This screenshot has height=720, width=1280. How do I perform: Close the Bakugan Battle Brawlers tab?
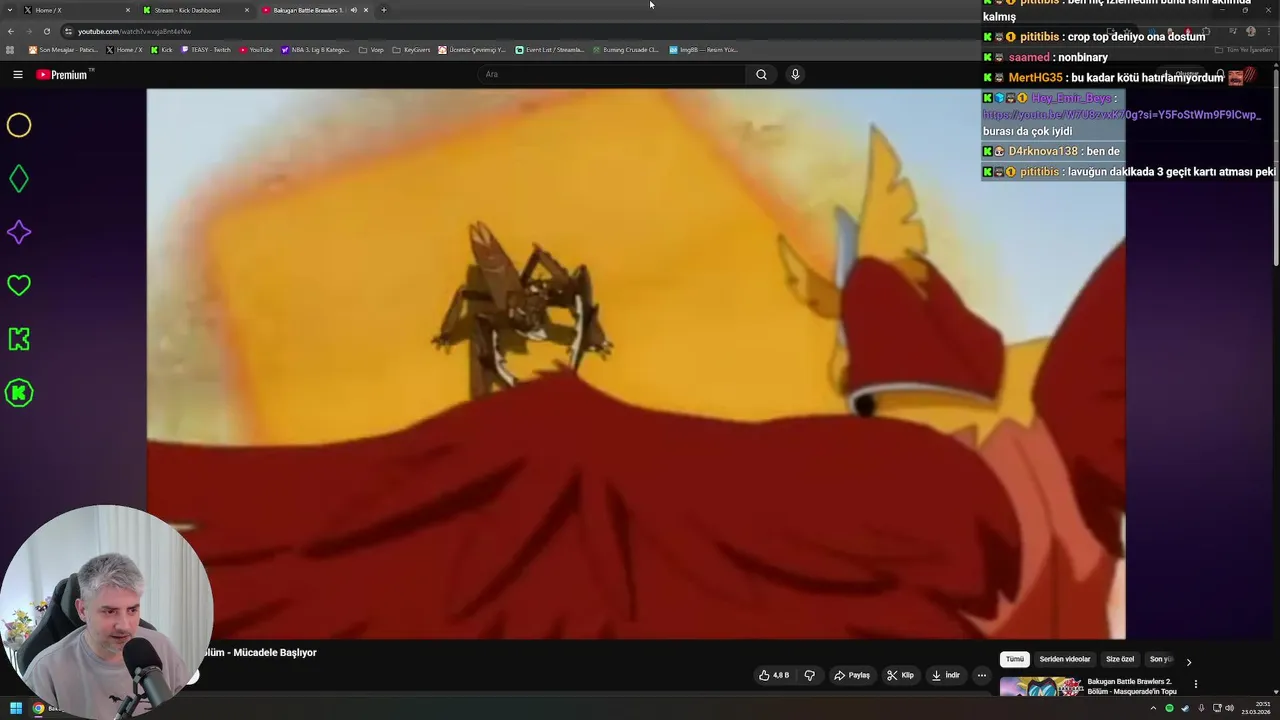pos(366,10)
